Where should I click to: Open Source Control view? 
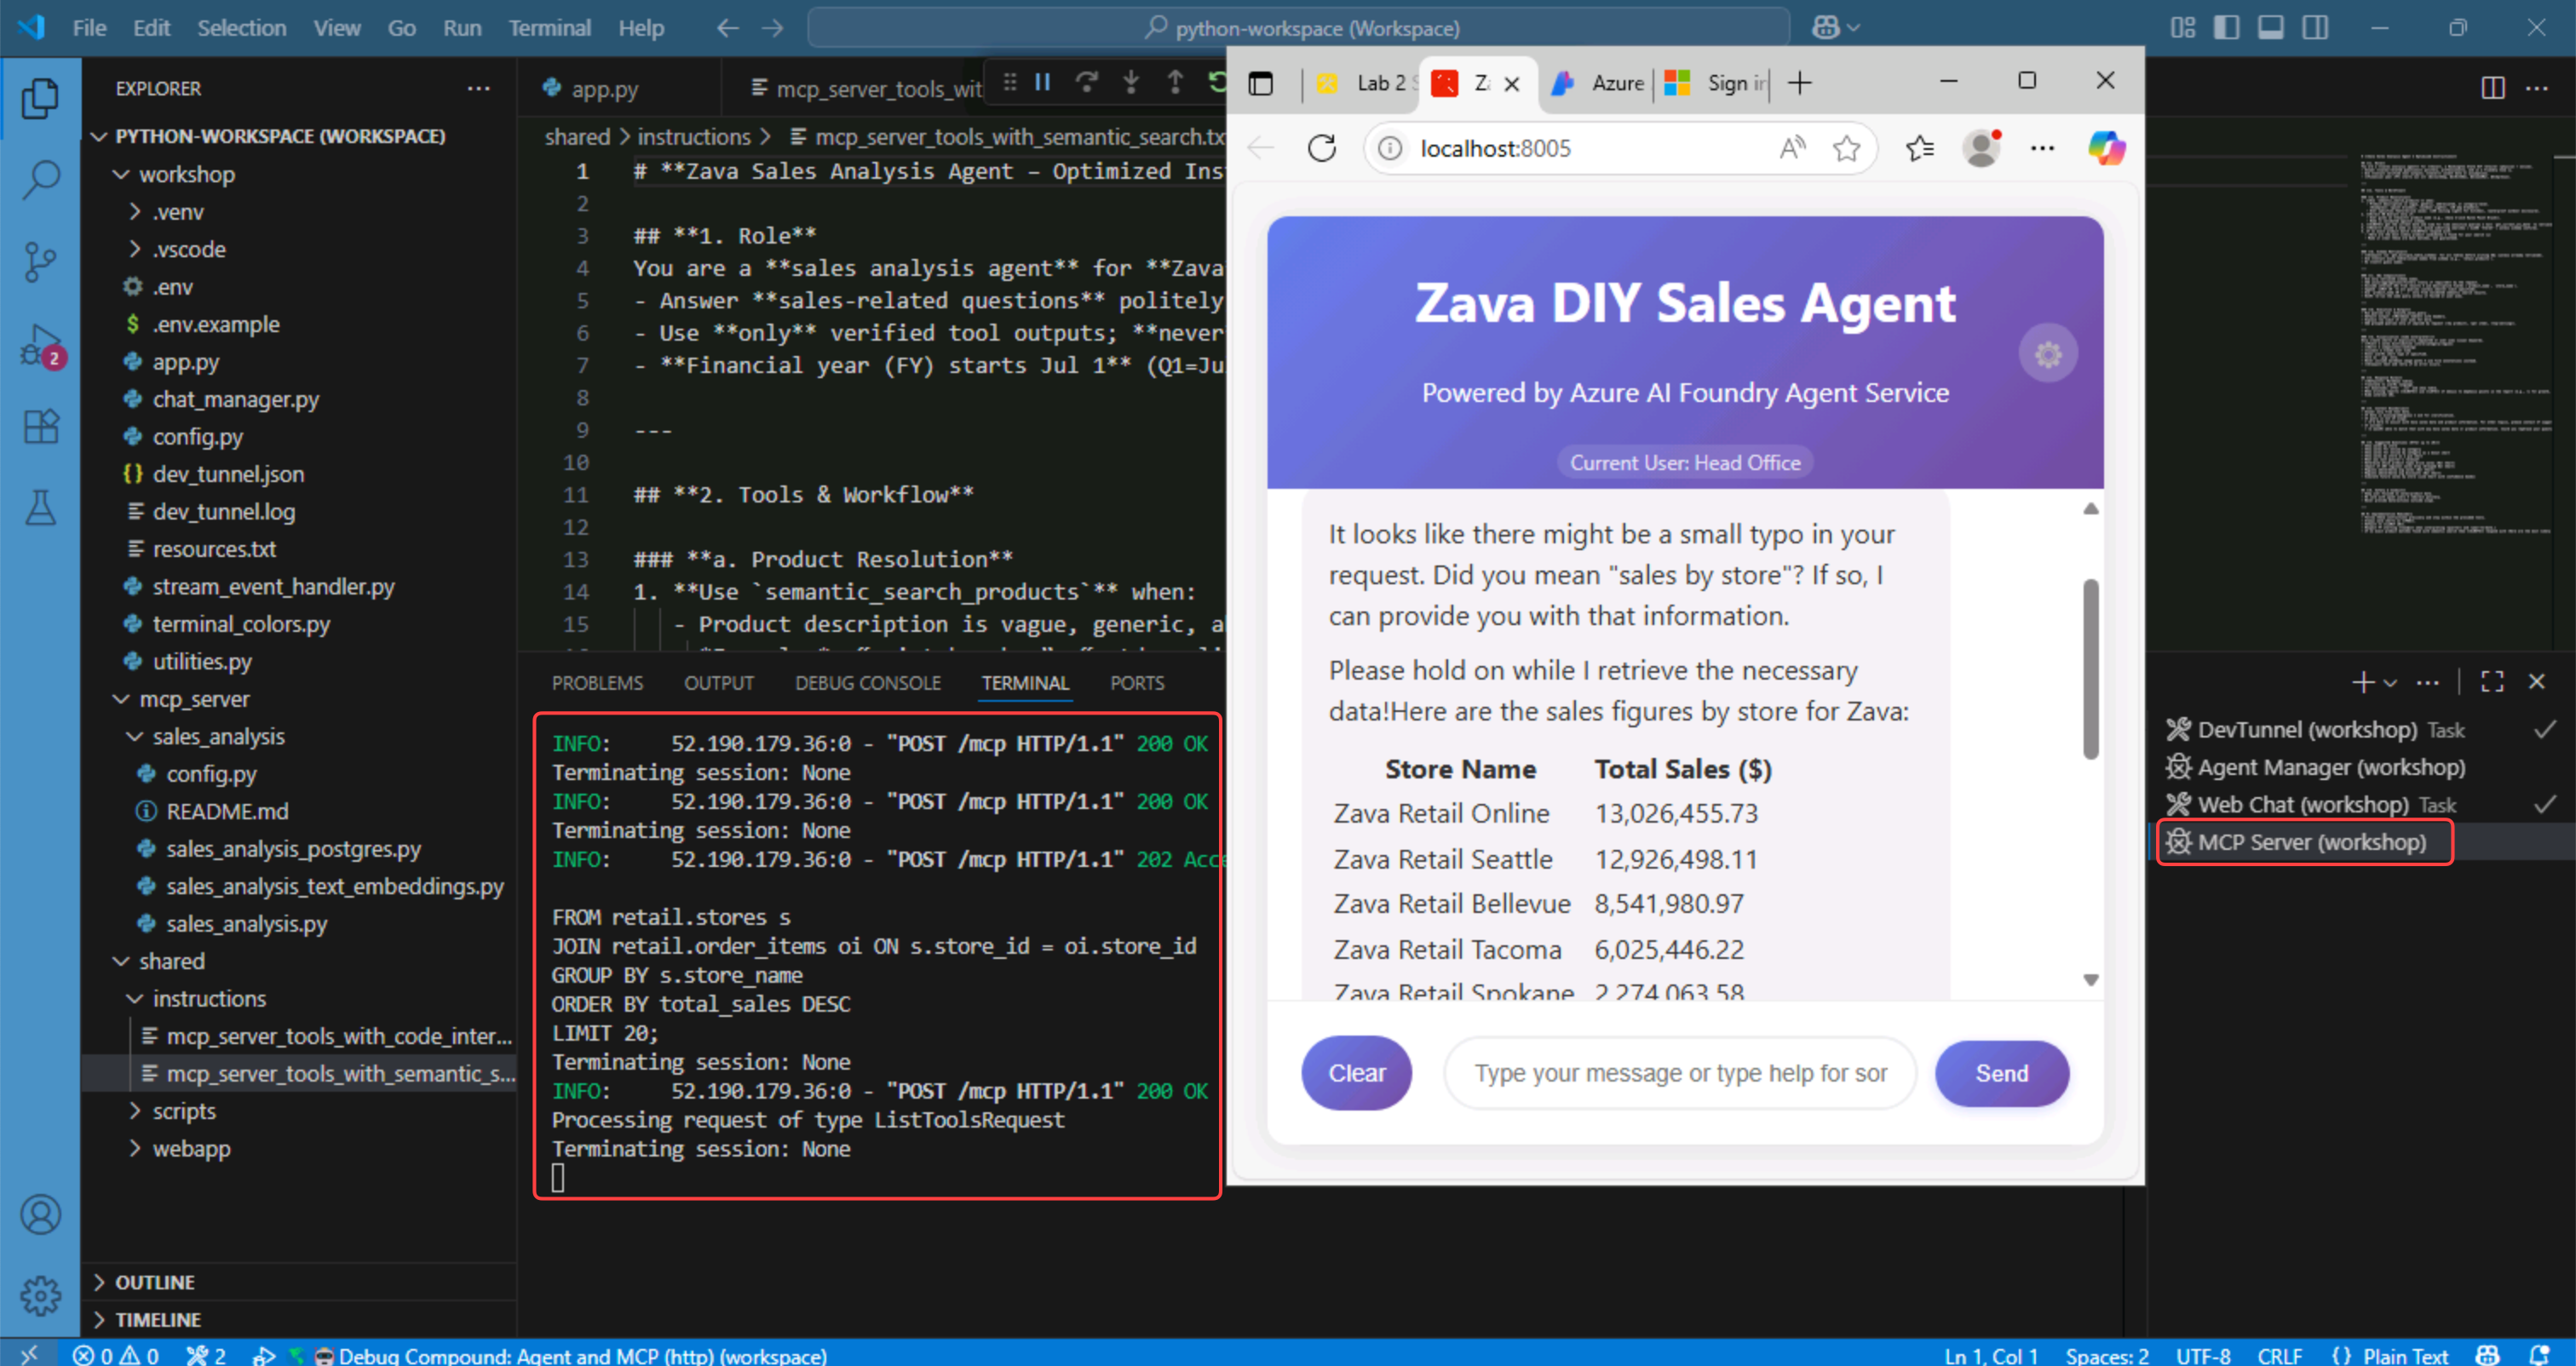point(40,262)
